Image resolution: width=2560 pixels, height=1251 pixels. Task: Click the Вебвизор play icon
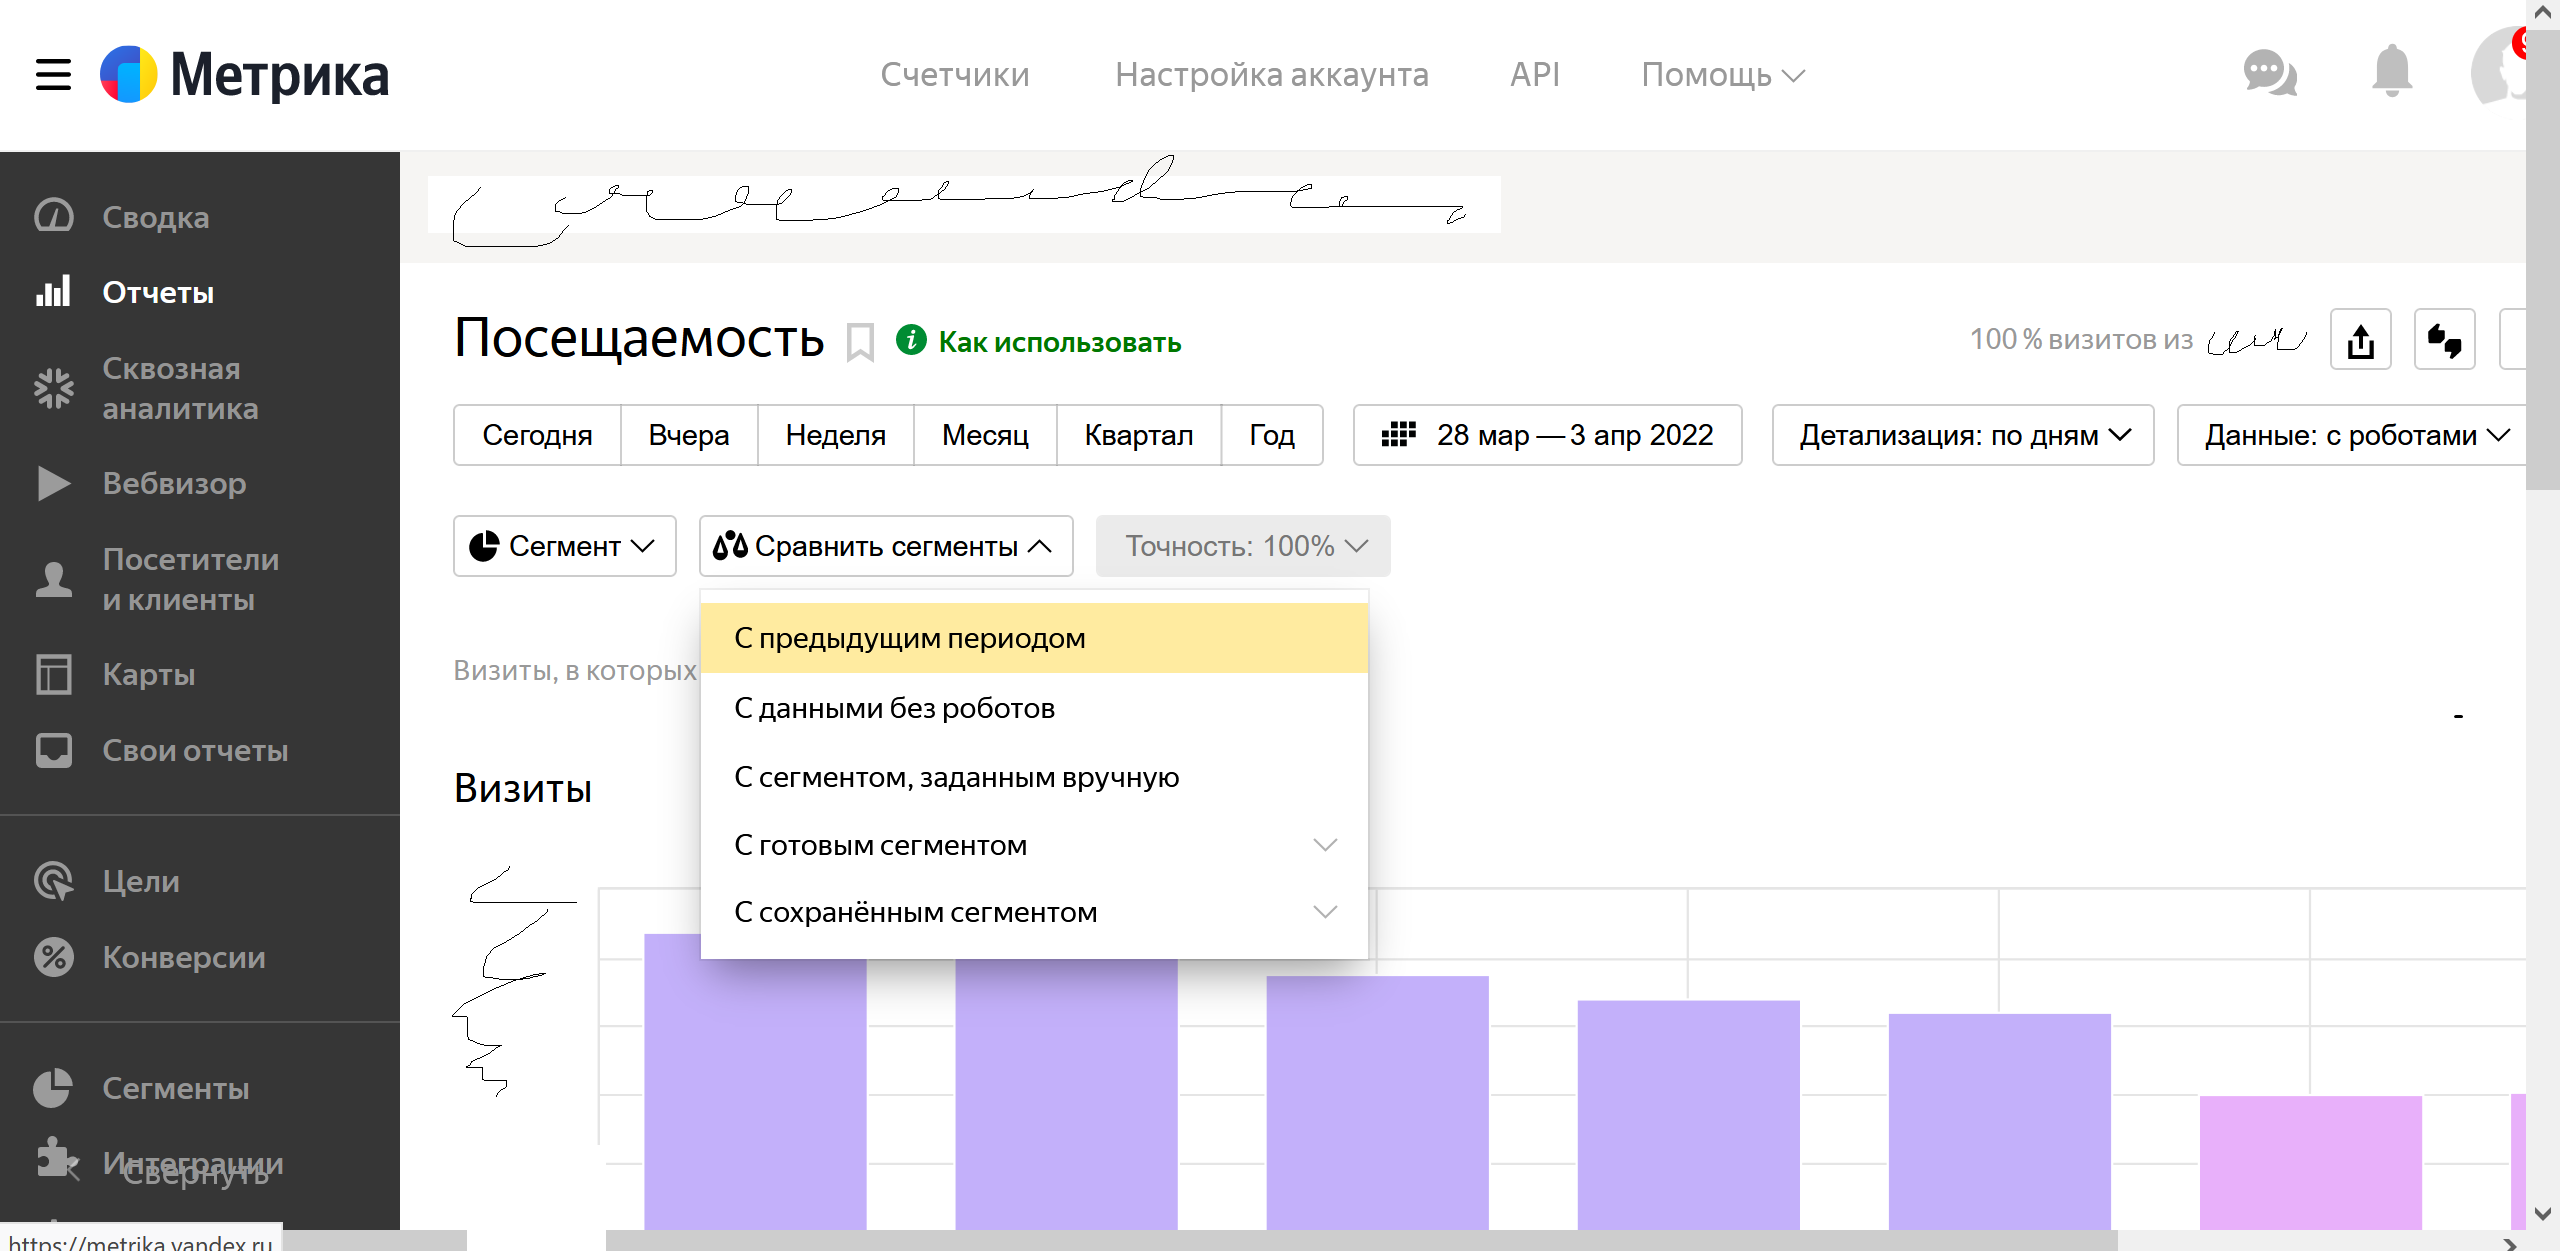(x=54, y=483)
